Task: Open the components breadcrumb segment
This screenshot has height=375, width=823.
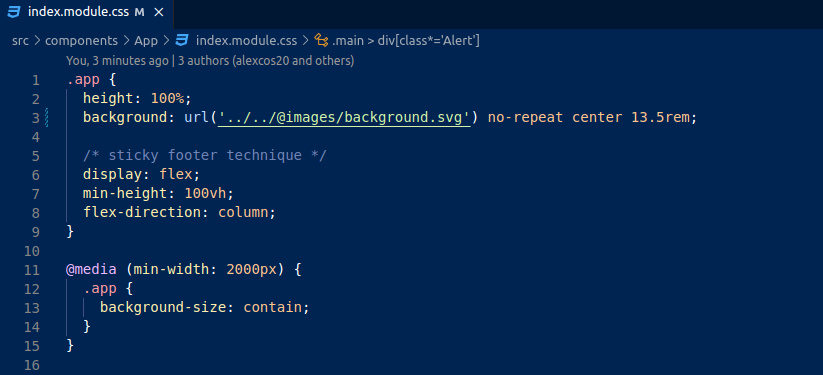Action: (81, 40)
